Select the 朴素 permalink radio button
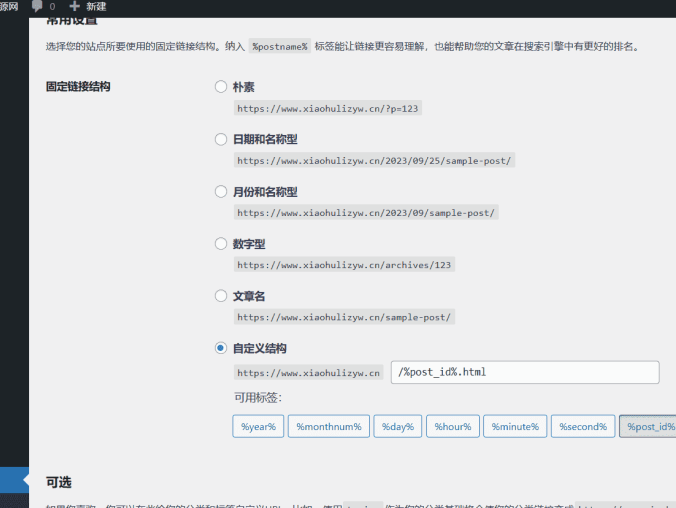The height and width of the screenshot is (508, 676). pyautogui.click(x=221, y=87)
